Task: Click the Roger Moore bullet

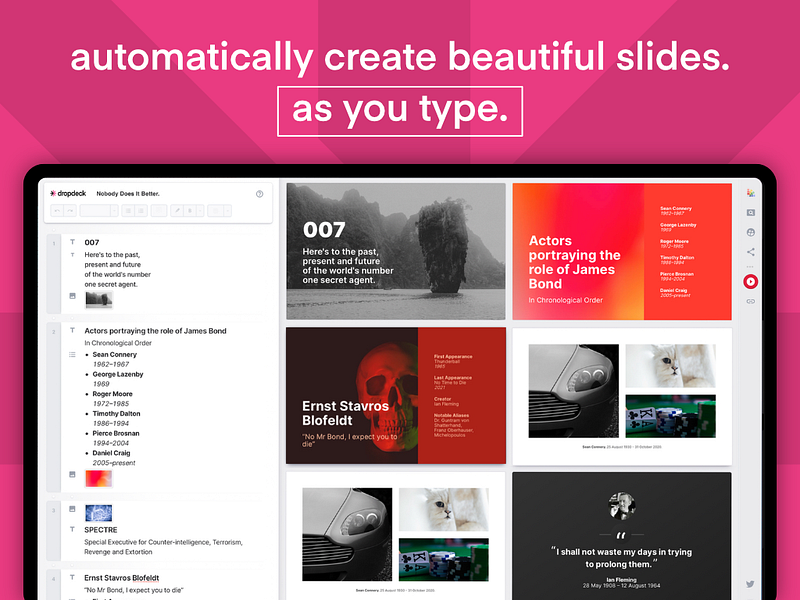Action: (x=112, y=394)
